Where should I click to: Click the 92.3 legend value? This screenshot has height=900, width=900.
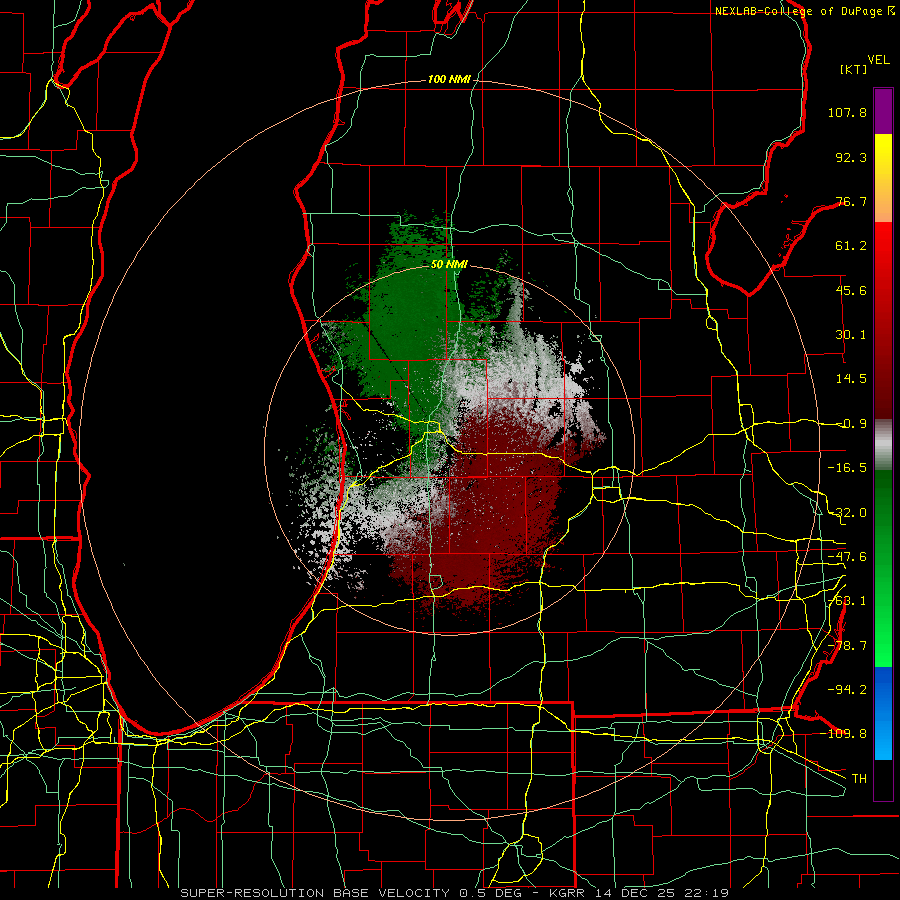(x=851, y=157)
